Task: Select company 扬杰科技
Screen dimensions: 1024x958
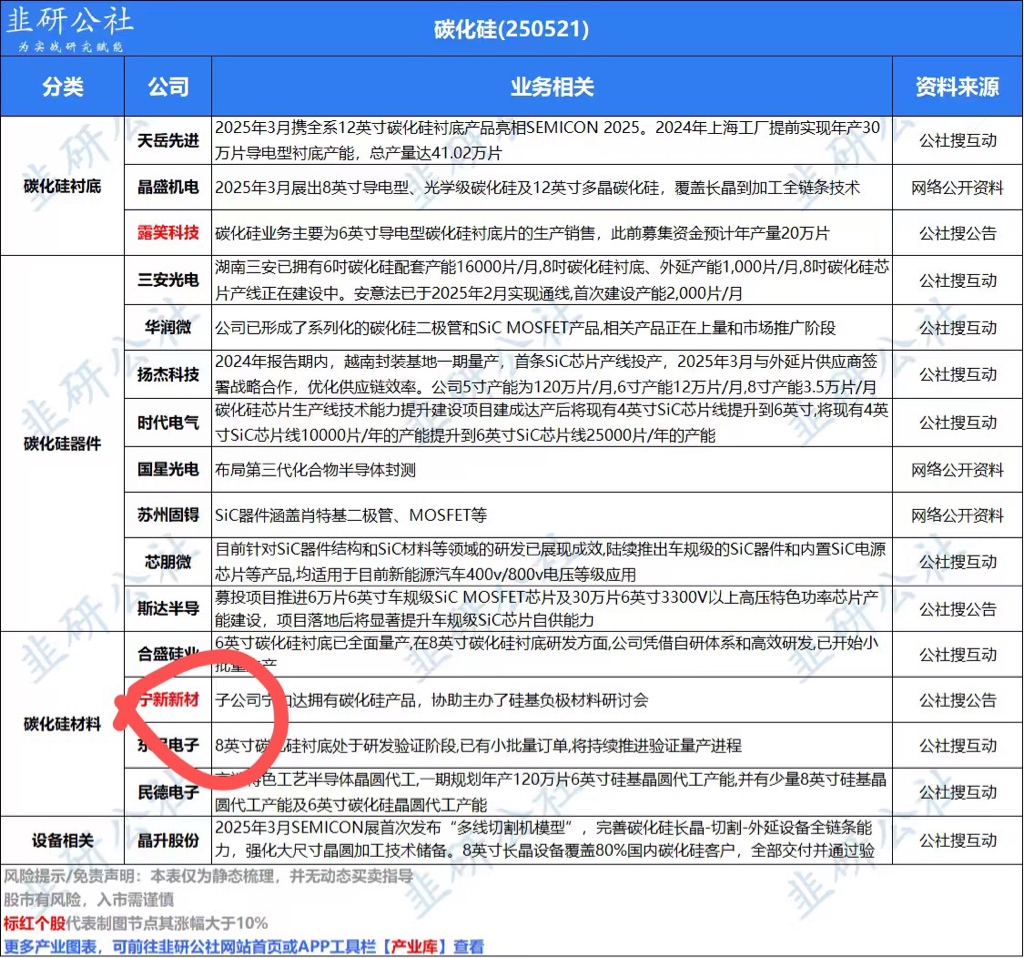Action: click(x=168, y=374)
